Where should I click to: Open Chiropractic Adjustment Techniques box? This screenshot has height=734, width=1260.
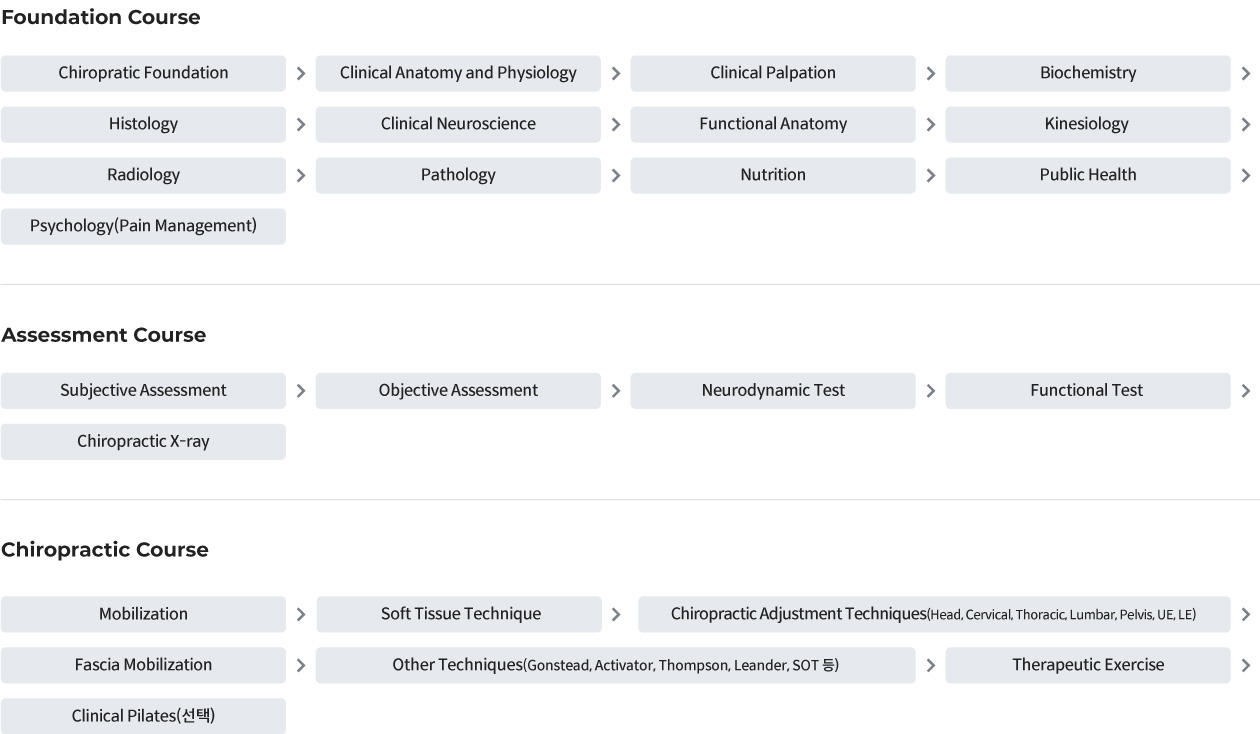pos(934,614)
